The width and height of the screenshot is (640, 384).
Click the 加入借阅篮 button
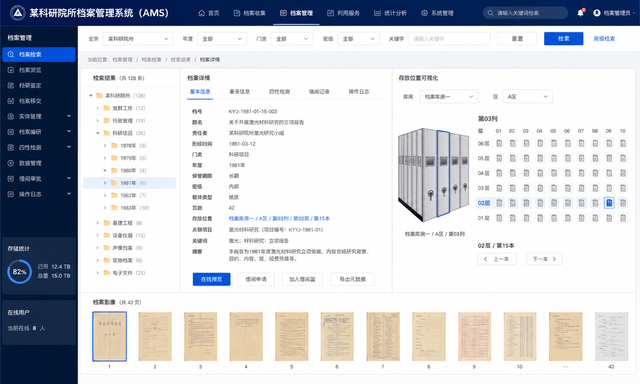pyautogui.click(x=302, y=279)
